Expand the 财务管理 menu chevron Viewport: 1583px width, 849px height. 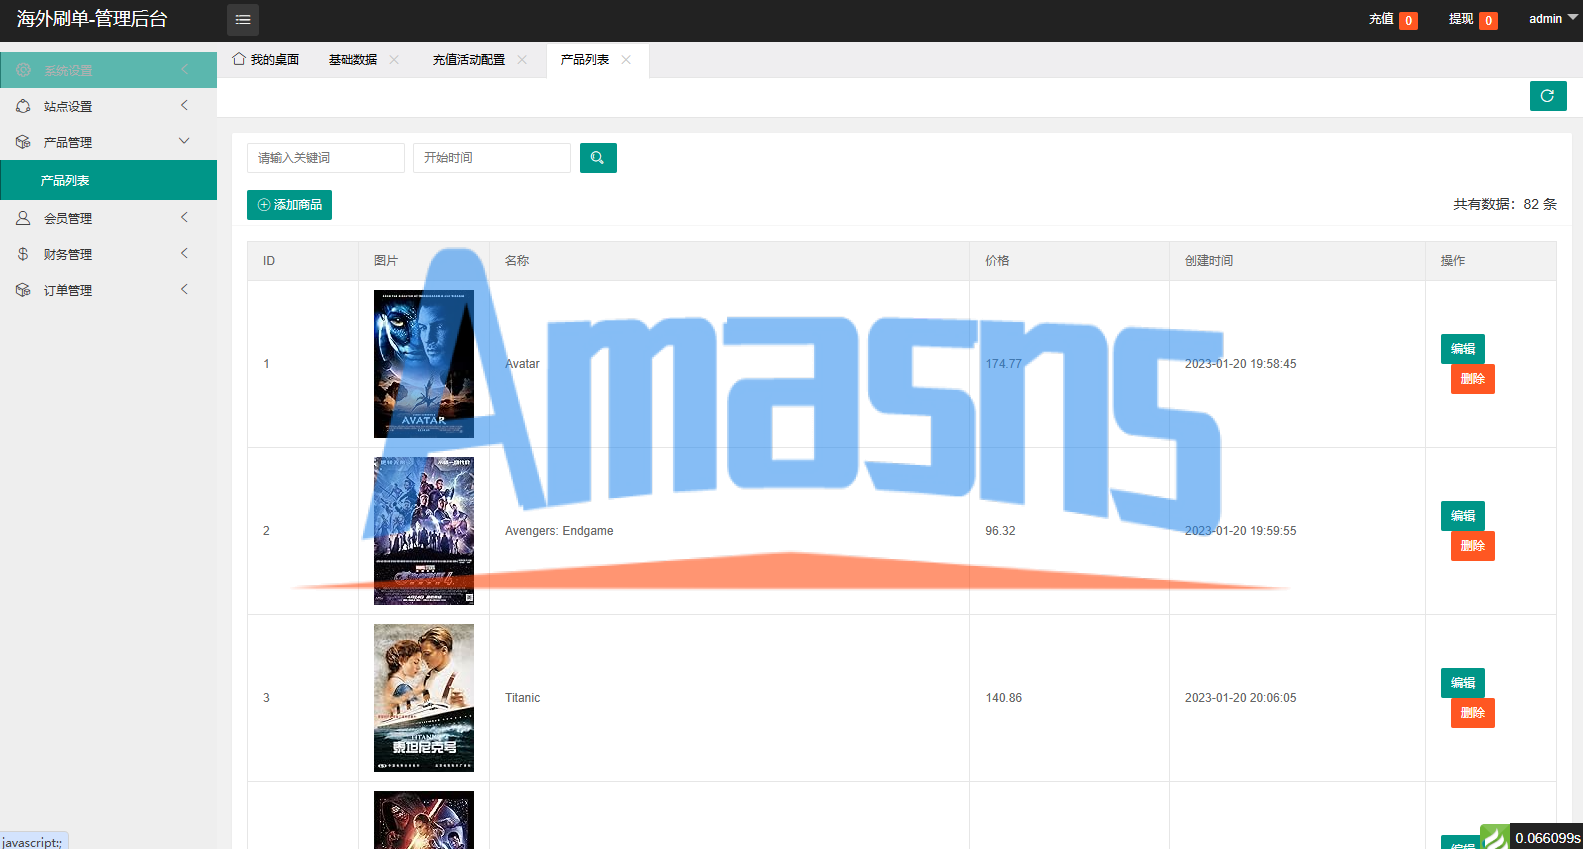coord(184,253)
